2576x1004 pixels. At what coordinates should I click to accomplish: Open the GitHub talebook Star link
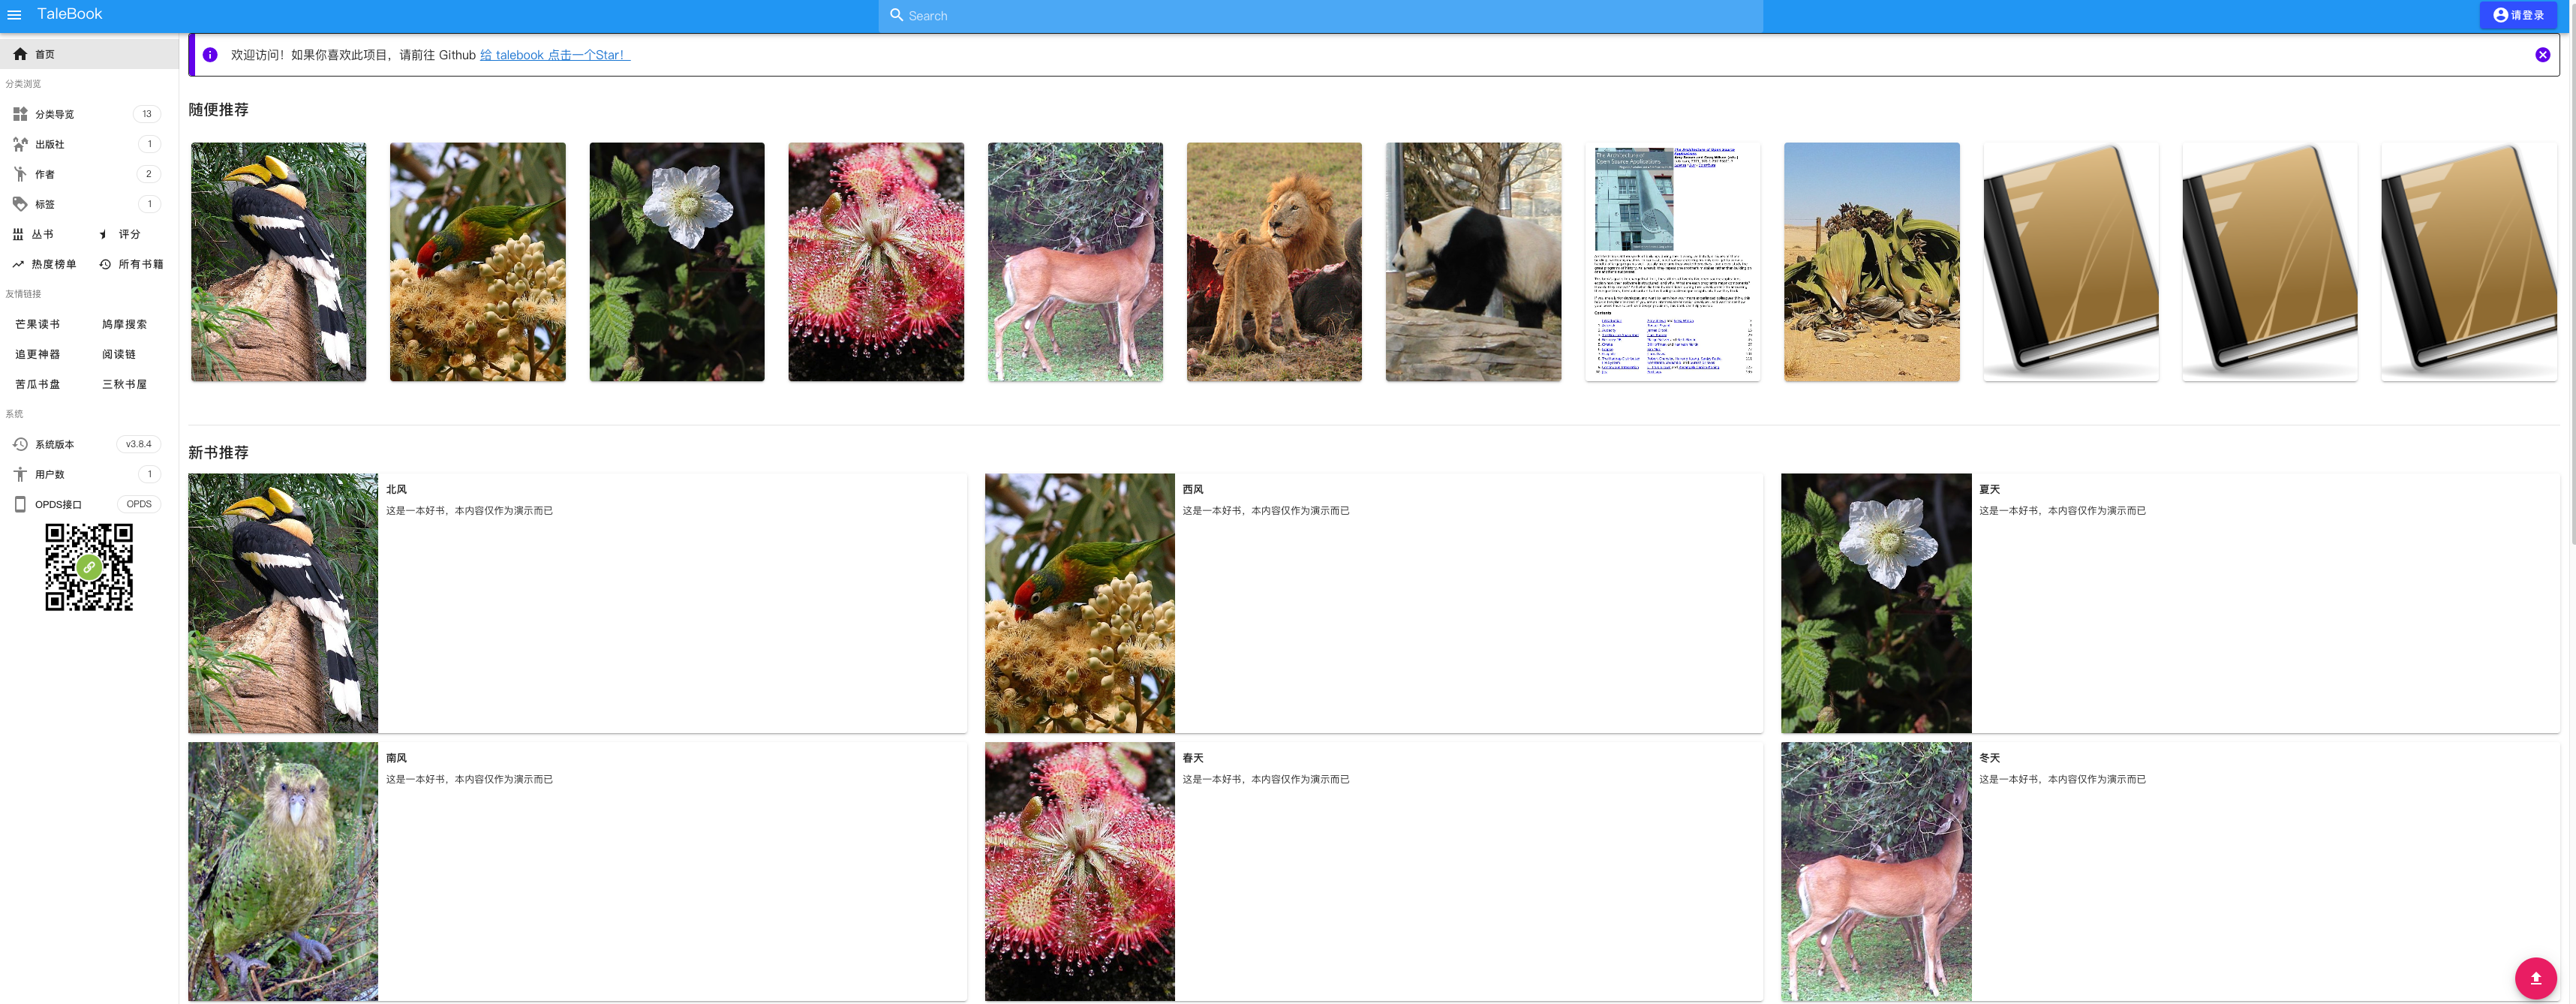554,55
